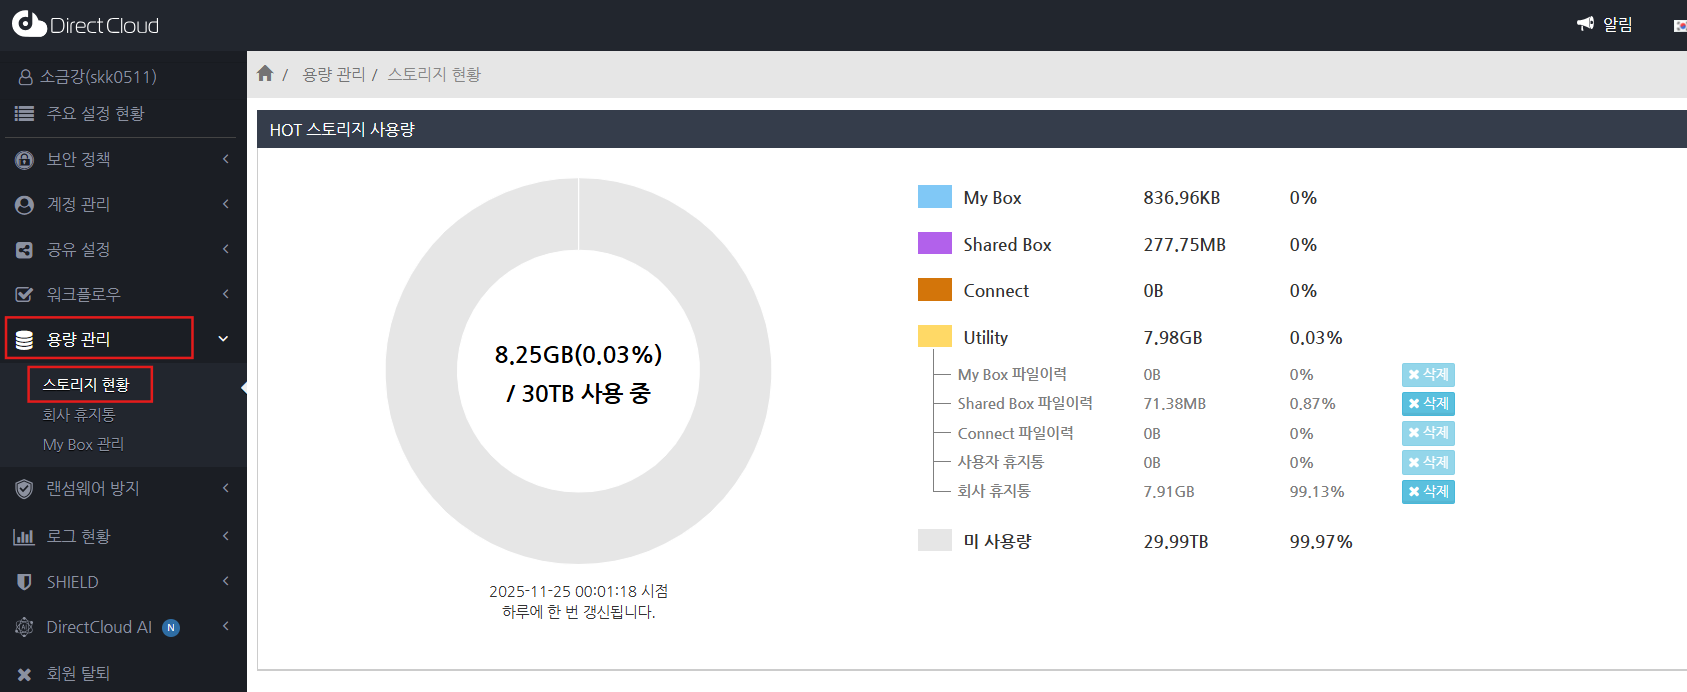Expand the 워크플로우 menu chevron
Image resolution: width=1687 pixels, height=692 pixels.
click(x=226, y=294)
